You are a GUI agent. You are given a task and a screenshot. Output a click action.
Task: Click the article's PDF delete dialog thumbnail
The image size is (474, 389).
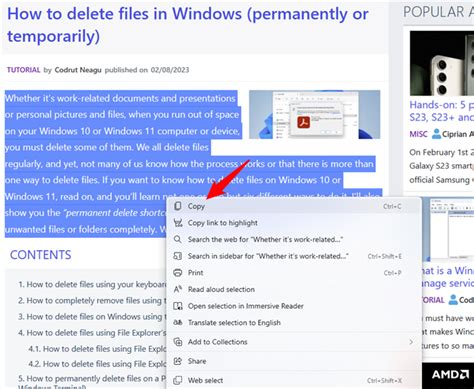[x=314, y=114]
